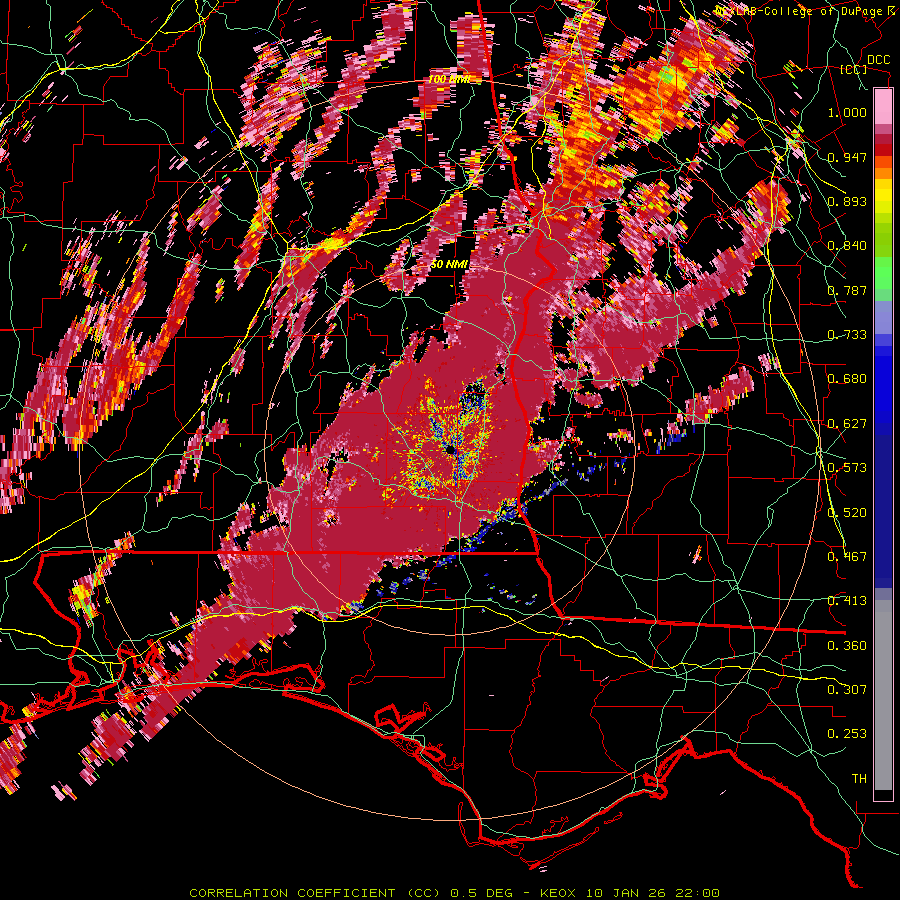
Task: Click the bright green color bar segment
Action: [883, 273]
